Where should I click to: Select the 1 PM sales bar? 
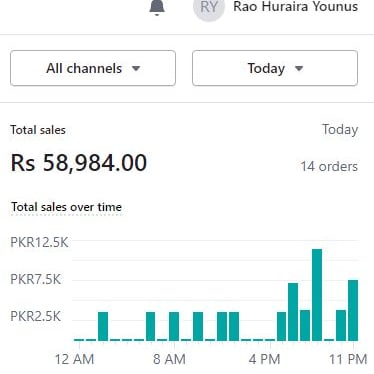tap(234, 326)
